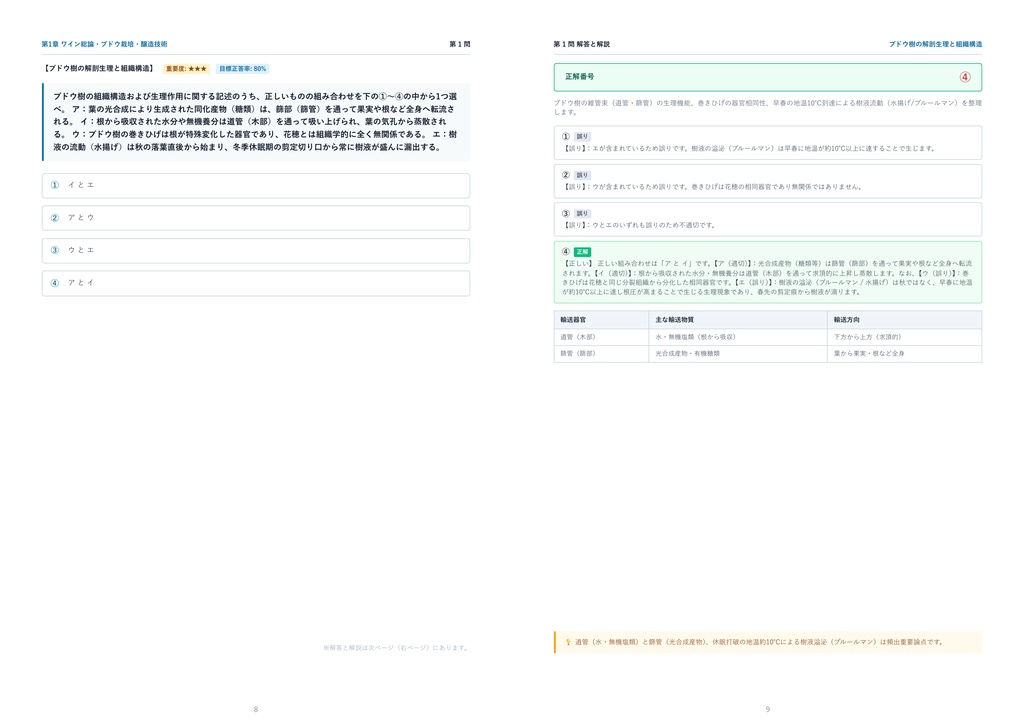Click the question text block on the left page

[256, 122]
